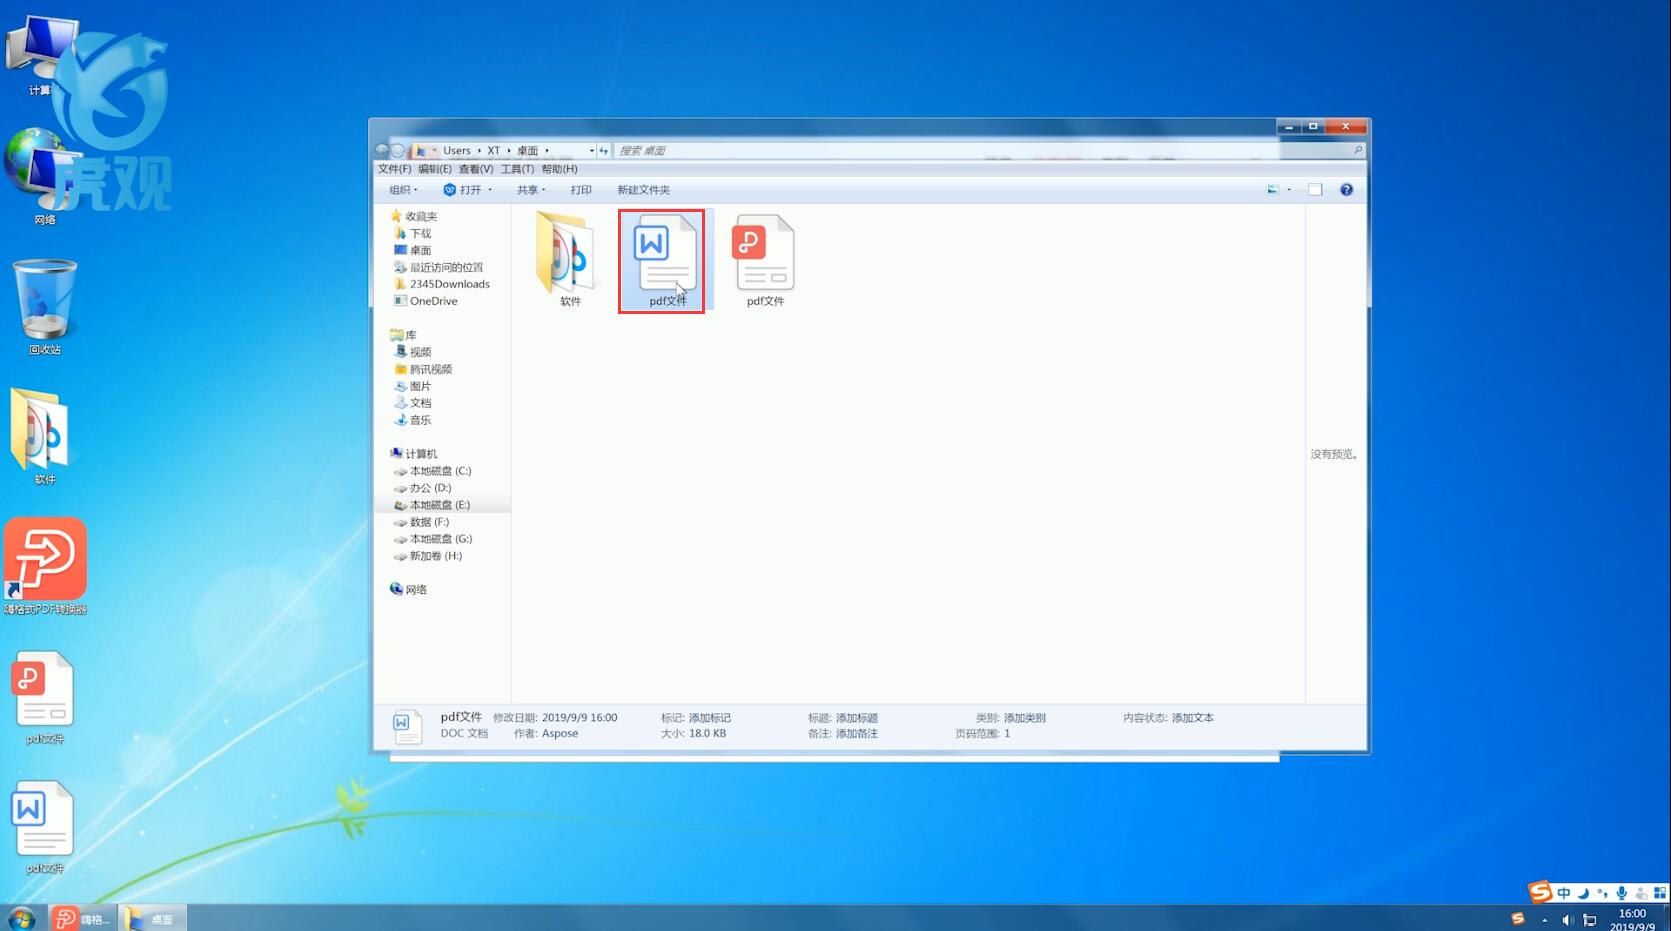Click 添加标题 in details pane
The width and height of the screenshot is (1671, 931).
click(857, 718)
